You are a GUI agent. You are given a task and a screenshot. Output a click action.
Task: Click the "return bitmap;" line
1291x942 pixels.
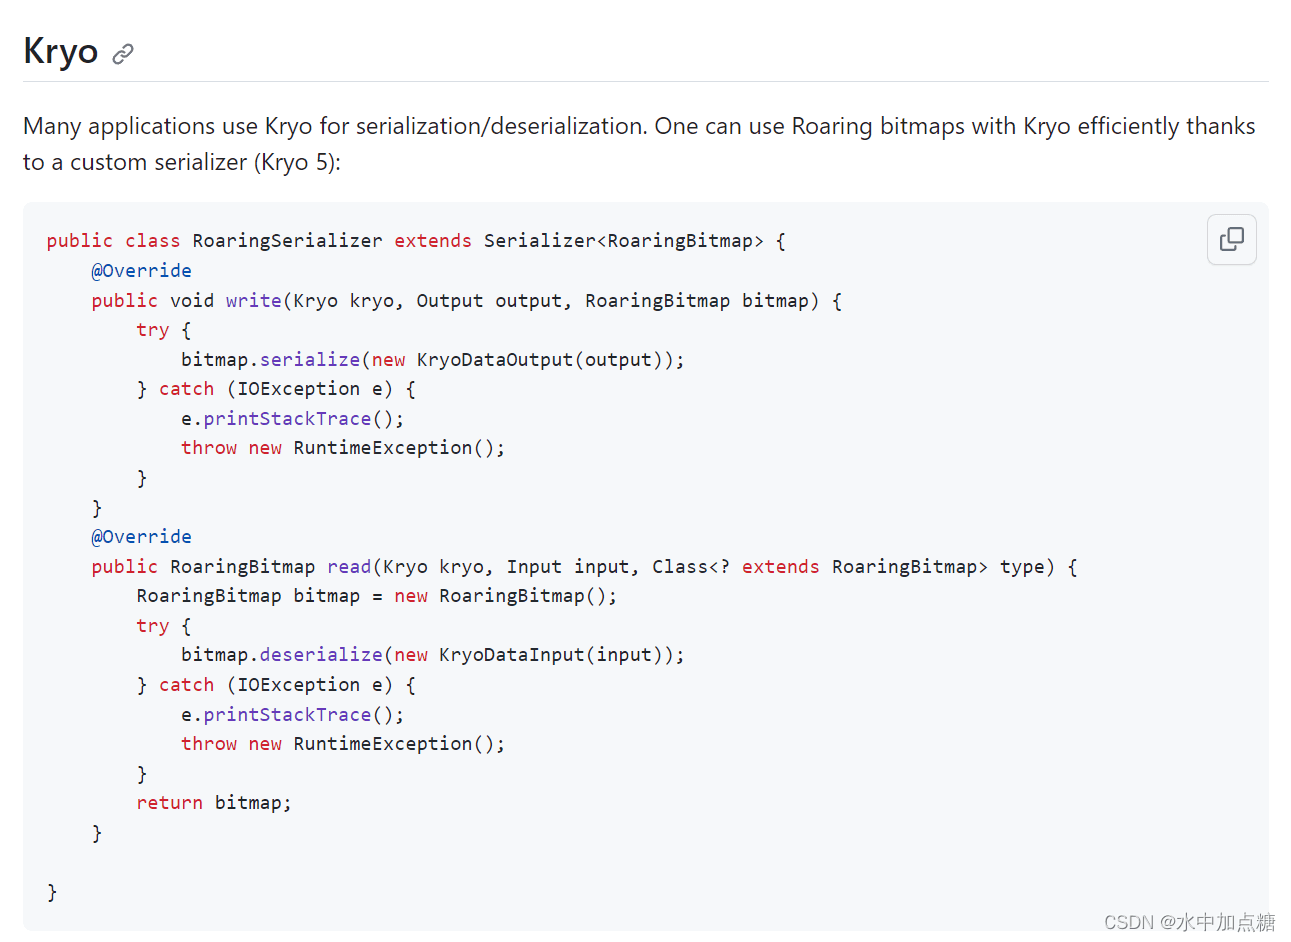tap(214, 803)
